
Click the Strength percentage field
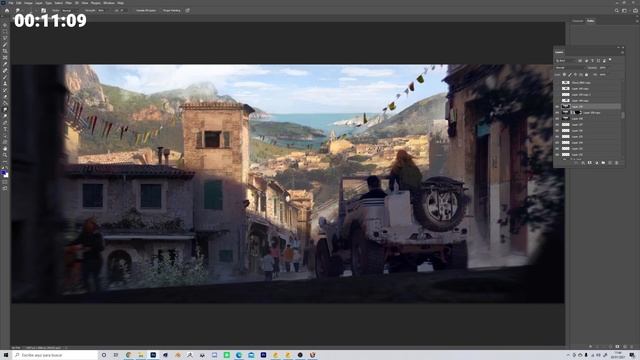point(101,11)
